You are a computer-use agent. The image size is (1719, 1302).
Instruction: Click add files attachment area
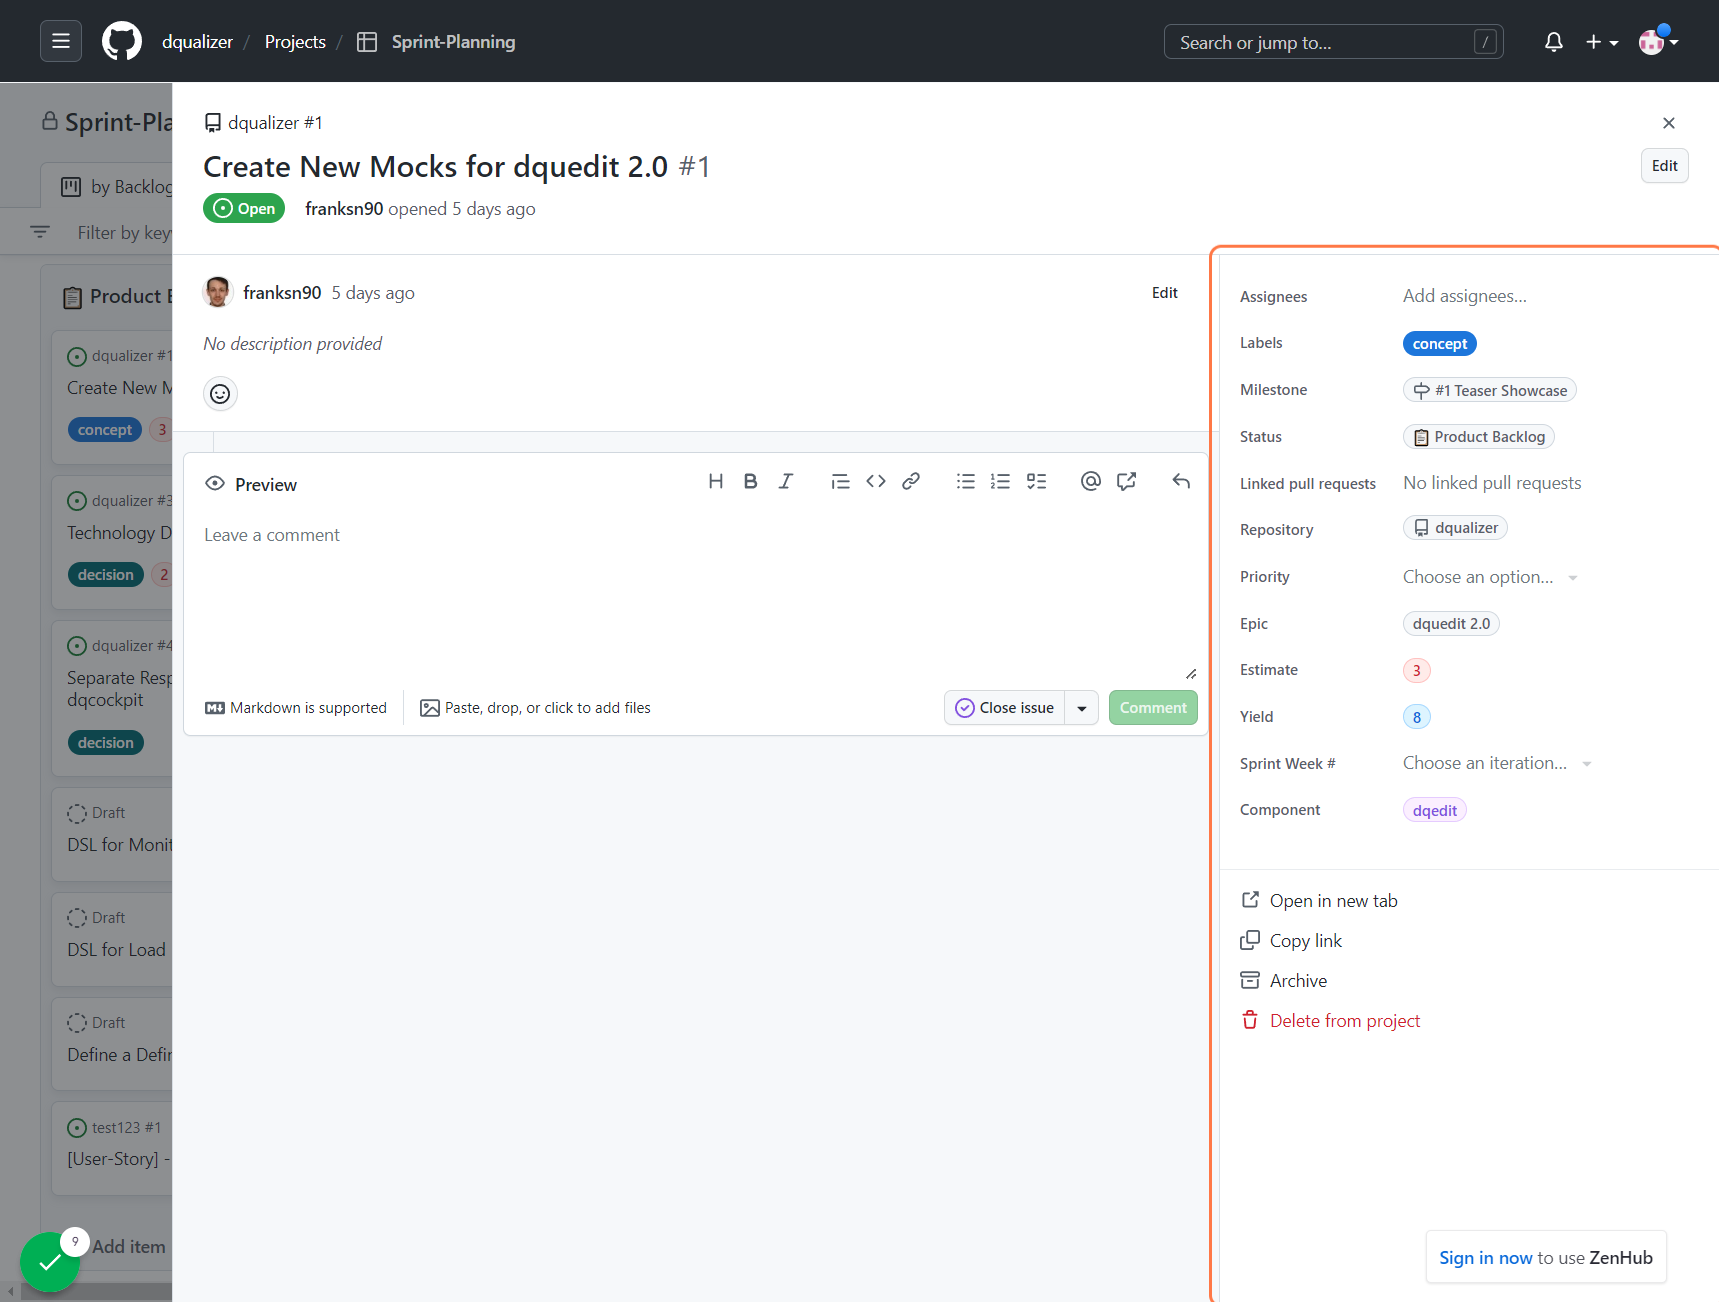[x=535, y=708]
